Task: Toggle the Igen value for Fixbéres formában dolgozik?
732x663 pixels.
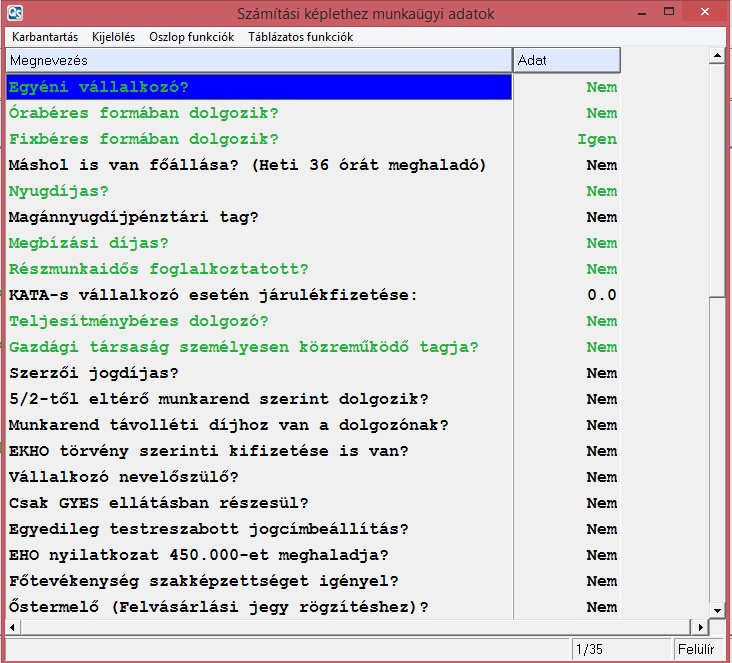Action: 597,139
